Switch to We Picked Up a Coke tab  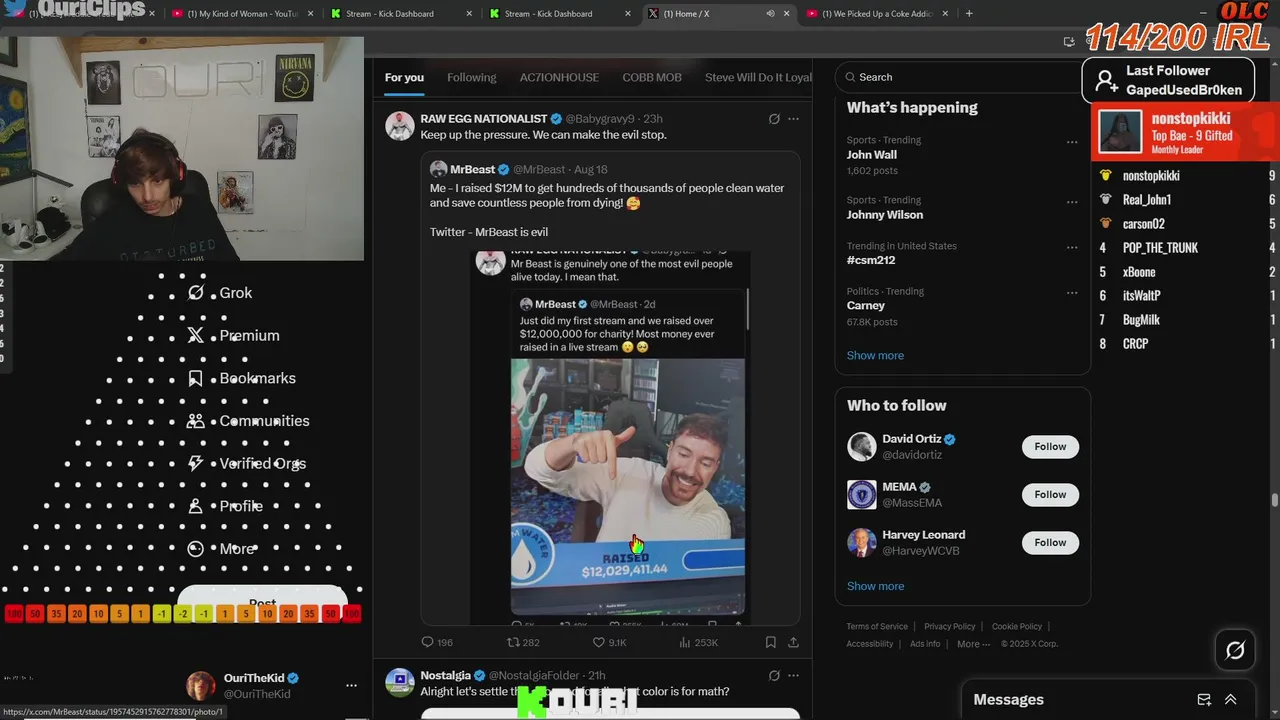point(877,14)
